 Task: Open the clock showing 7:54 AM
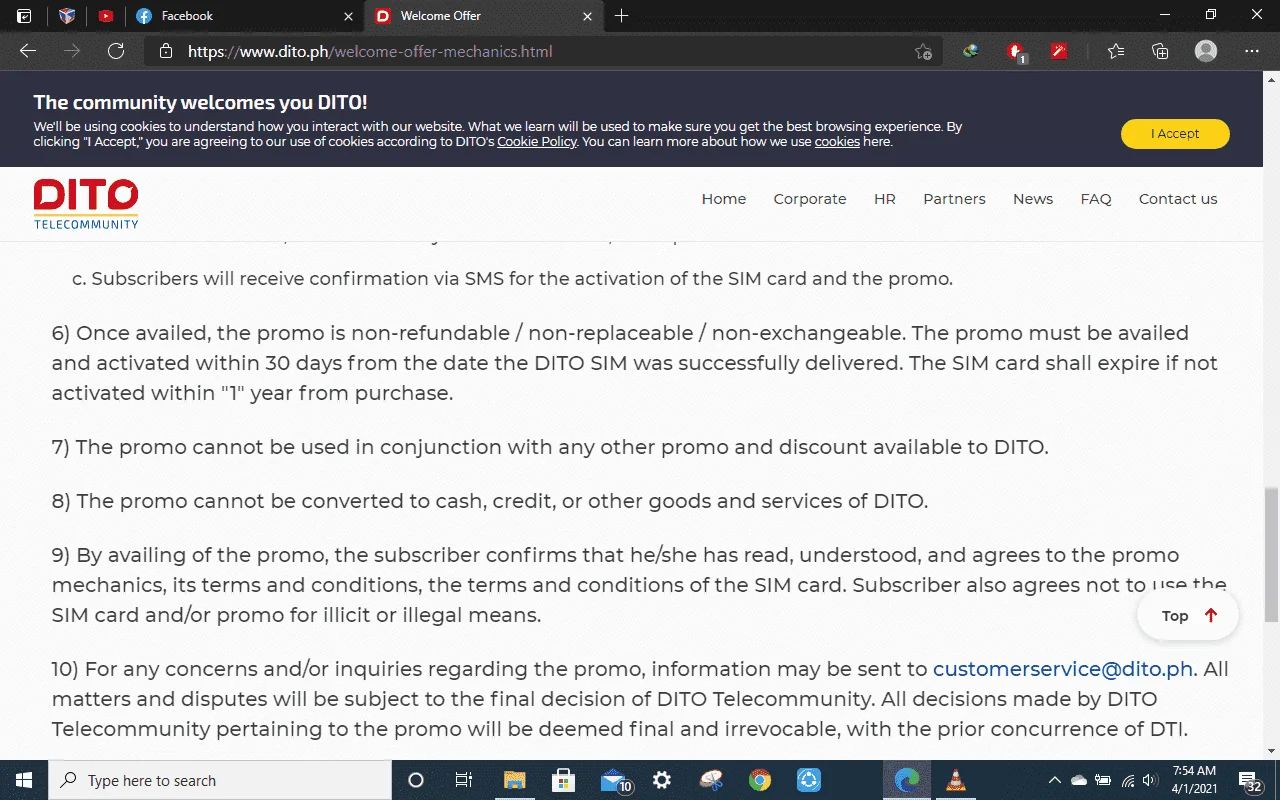tap(1193, 780)
